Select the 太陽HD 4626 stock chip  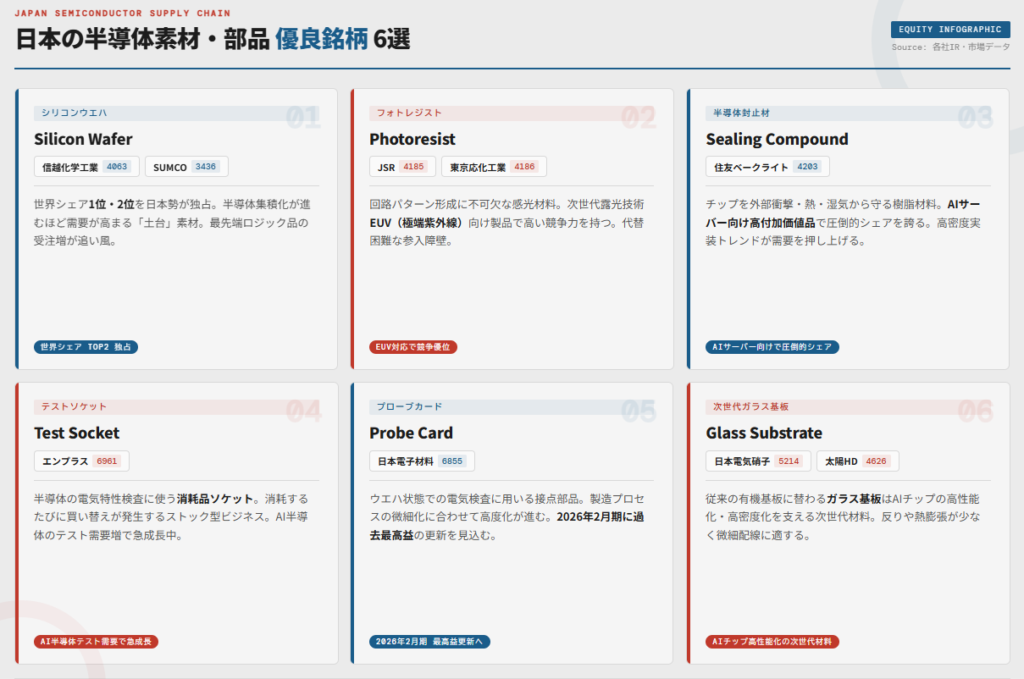pos(857,461)
